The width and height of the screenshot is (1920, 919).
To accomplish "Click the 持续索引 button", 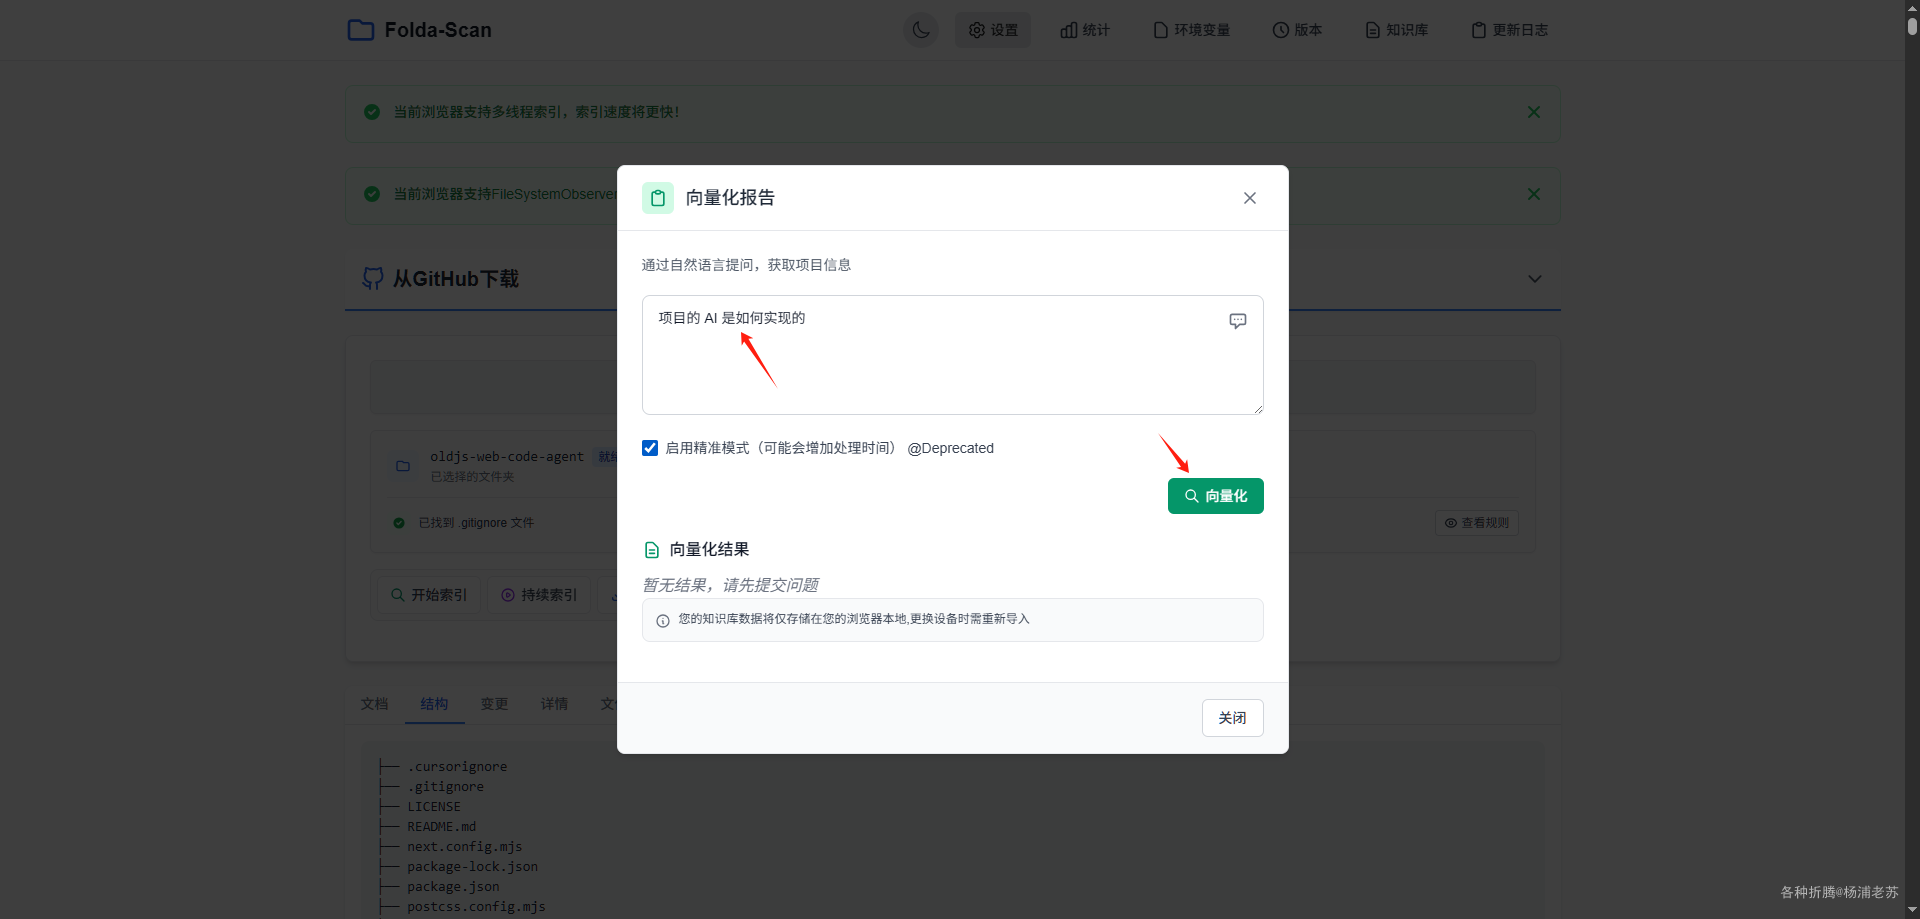I will click(x=539, y=595).
